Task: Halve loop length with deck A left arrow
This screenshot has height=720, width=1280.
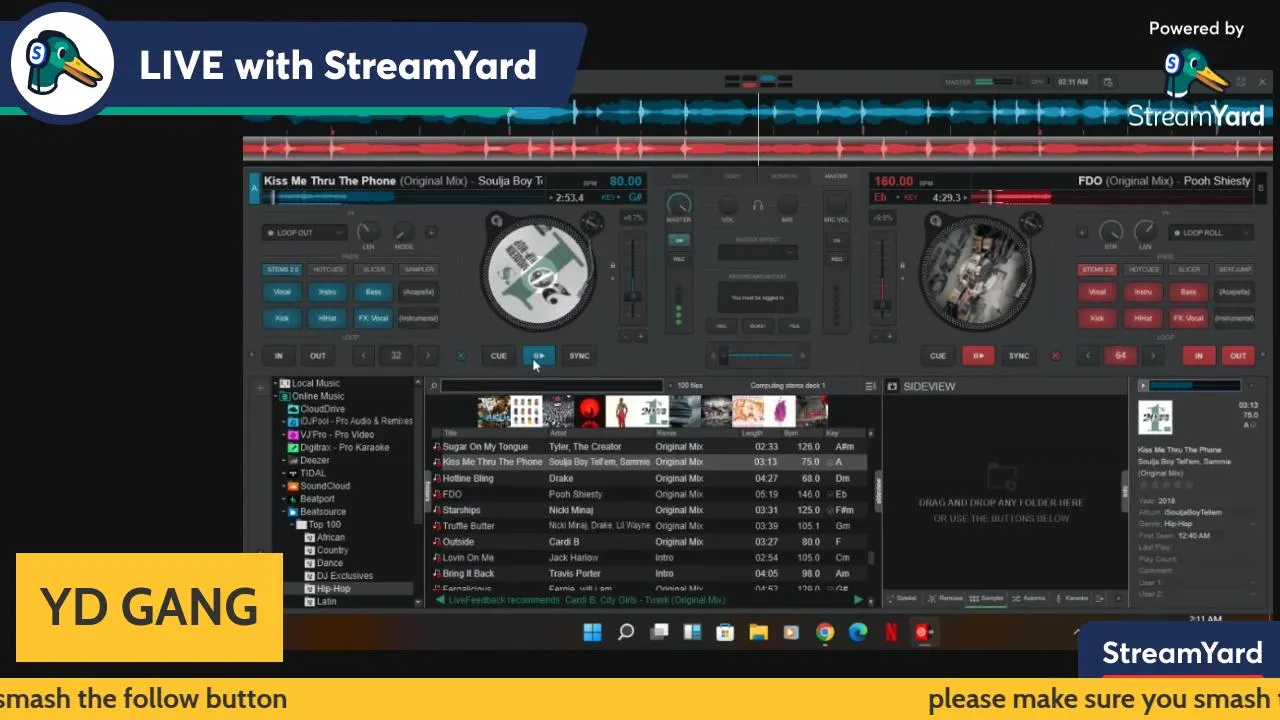Action: coord(363,356)
